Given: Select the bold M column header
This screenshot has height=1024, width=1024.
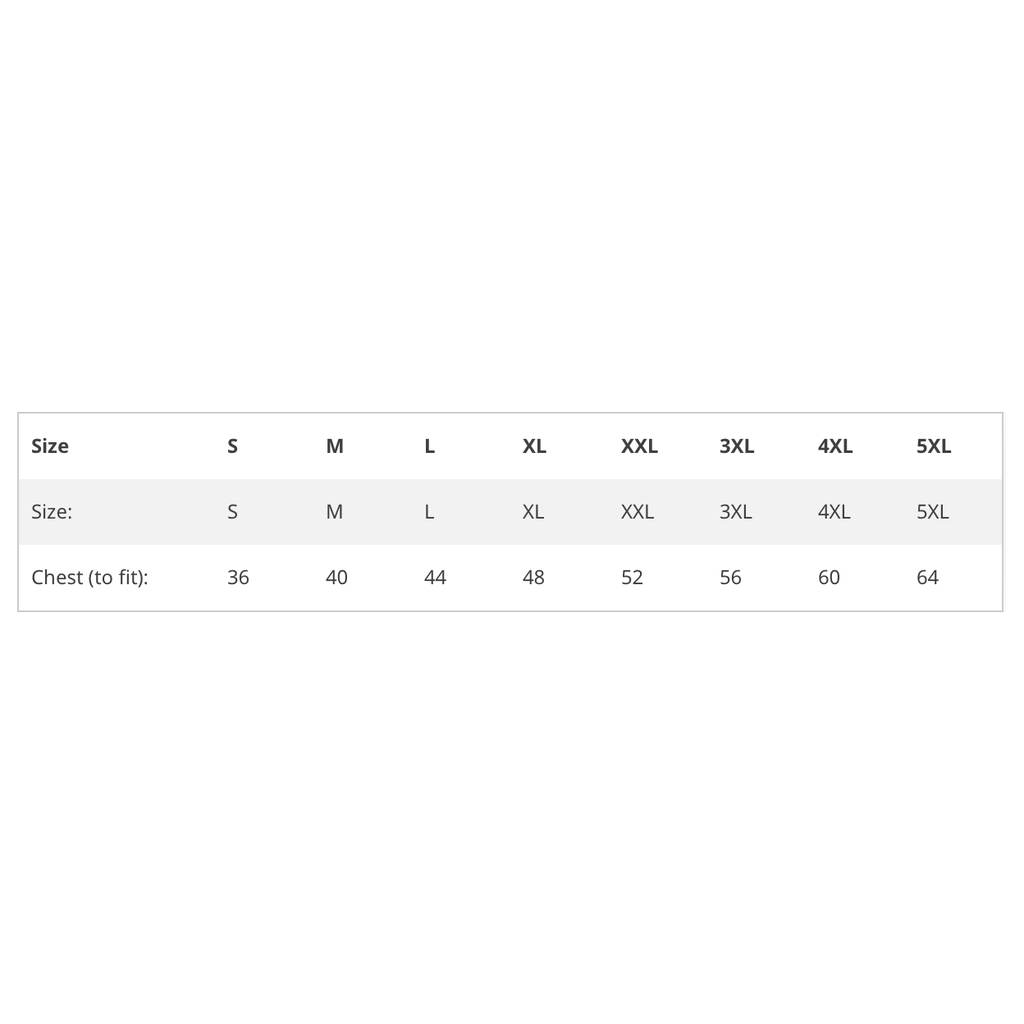Looking at the screenshot, I should coord(335,446).
